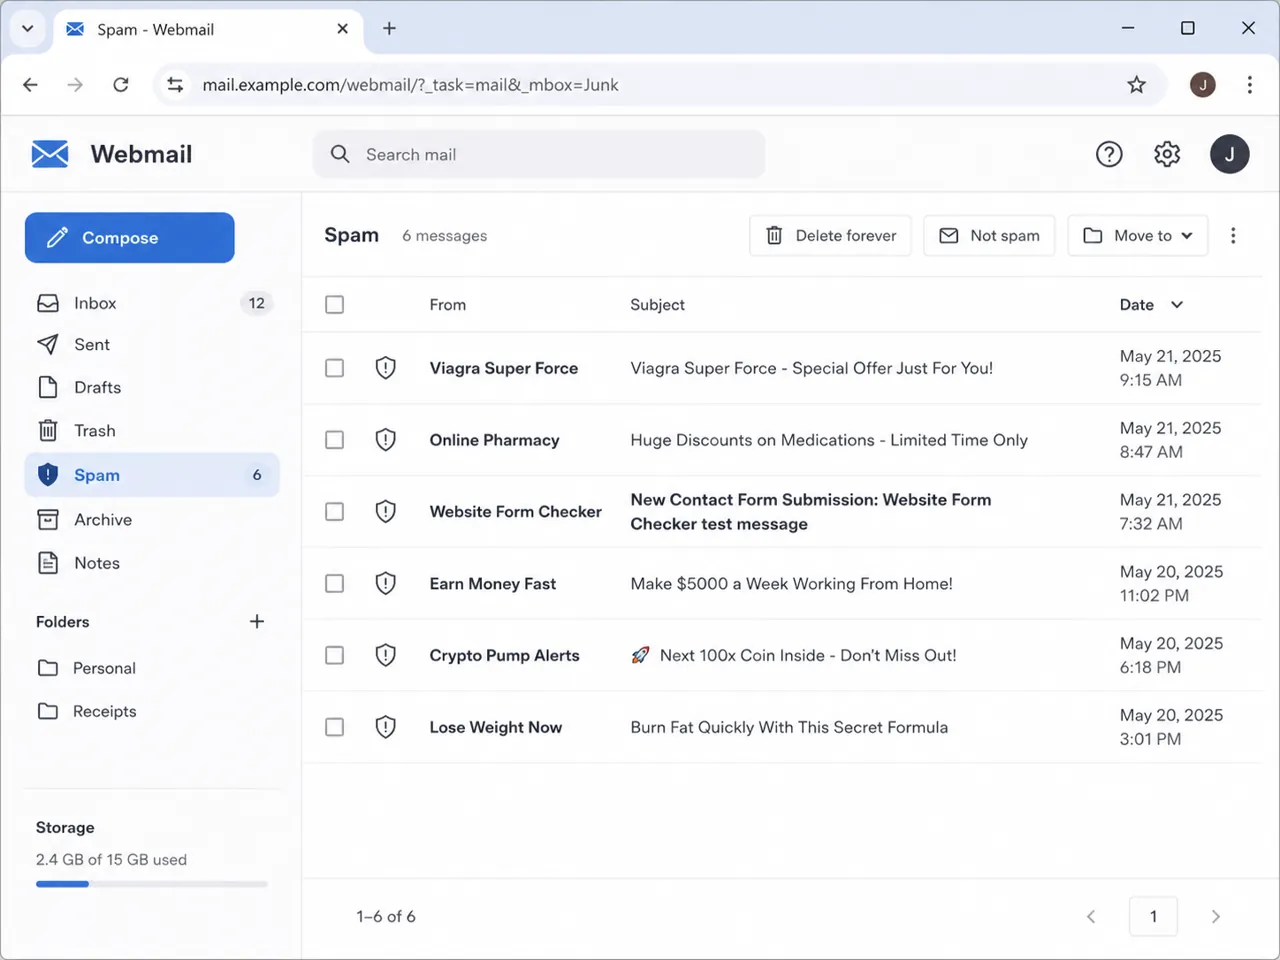Image resolution: width=1280 pixels, height=960 pixels.
Task: Click the Not spam button
Action: point(989,235)
